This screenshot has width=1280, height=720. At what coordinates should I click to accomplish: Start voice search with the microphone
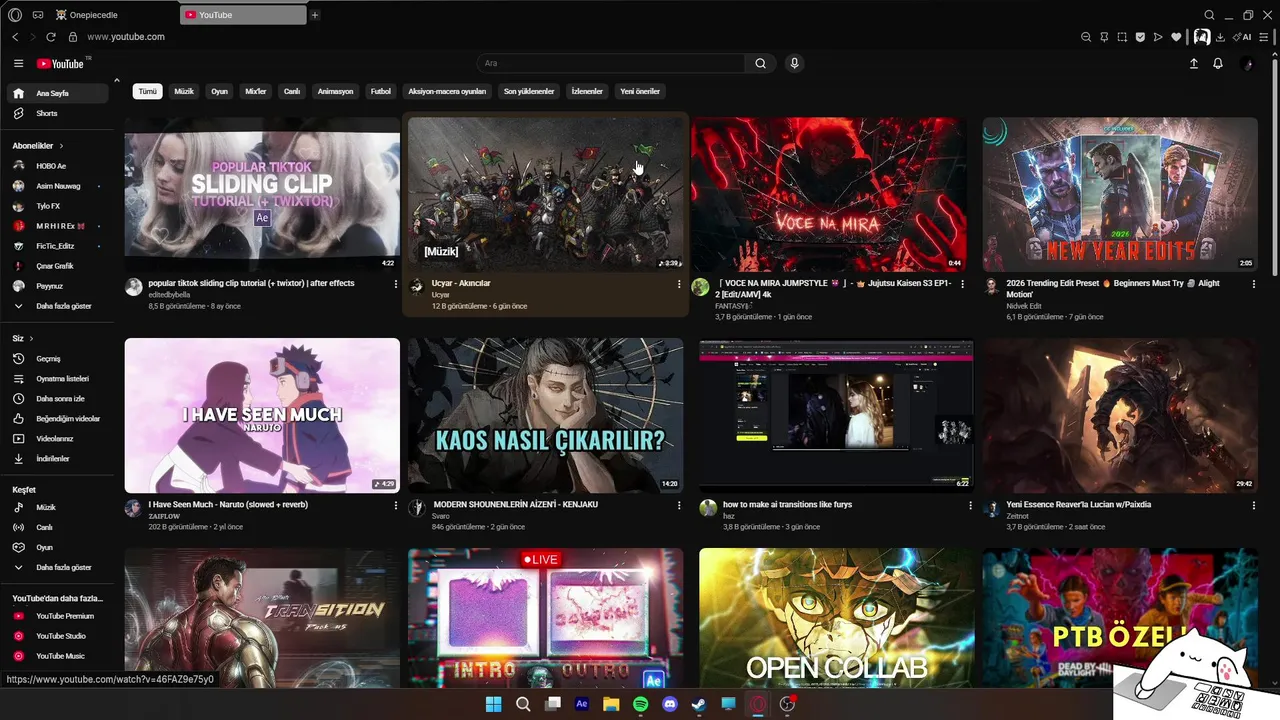(x=794, y=63)
